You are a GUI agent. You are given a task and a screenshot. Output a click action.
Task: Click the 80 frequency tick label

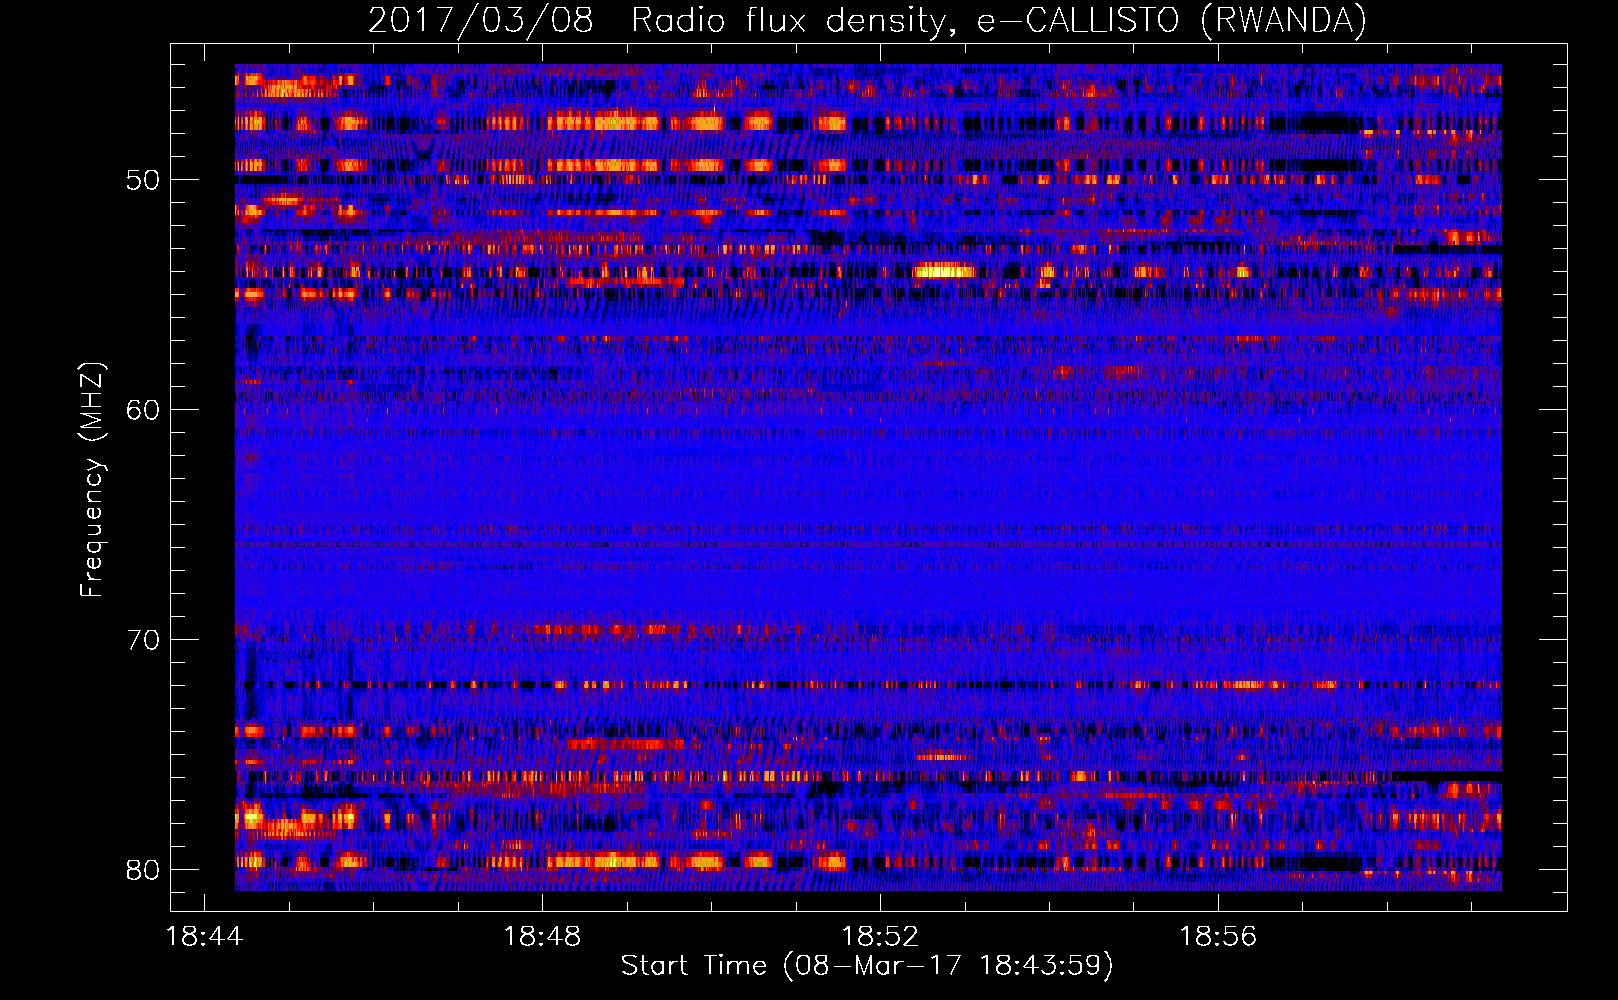click(x=143, y=870)
